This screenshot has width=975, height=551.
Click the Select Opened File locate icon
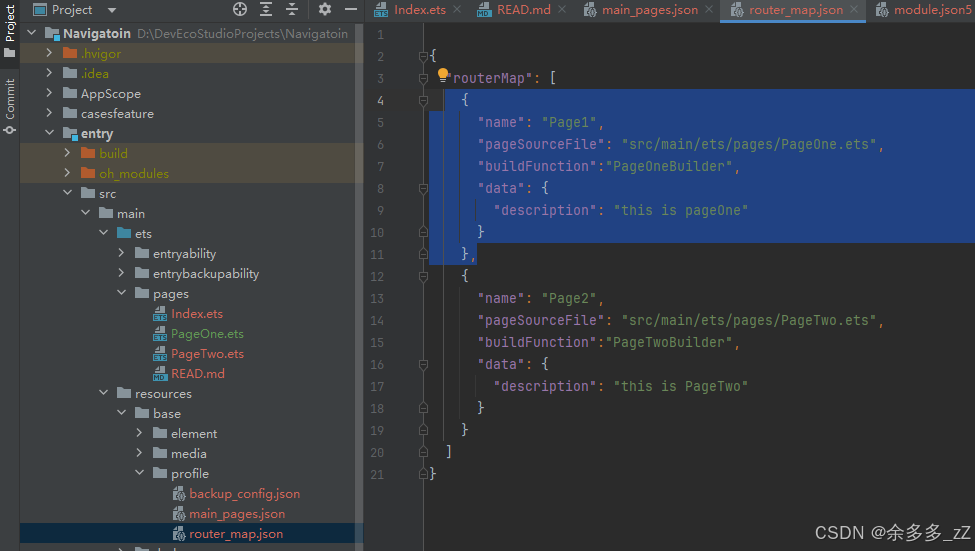pos(240,9)
